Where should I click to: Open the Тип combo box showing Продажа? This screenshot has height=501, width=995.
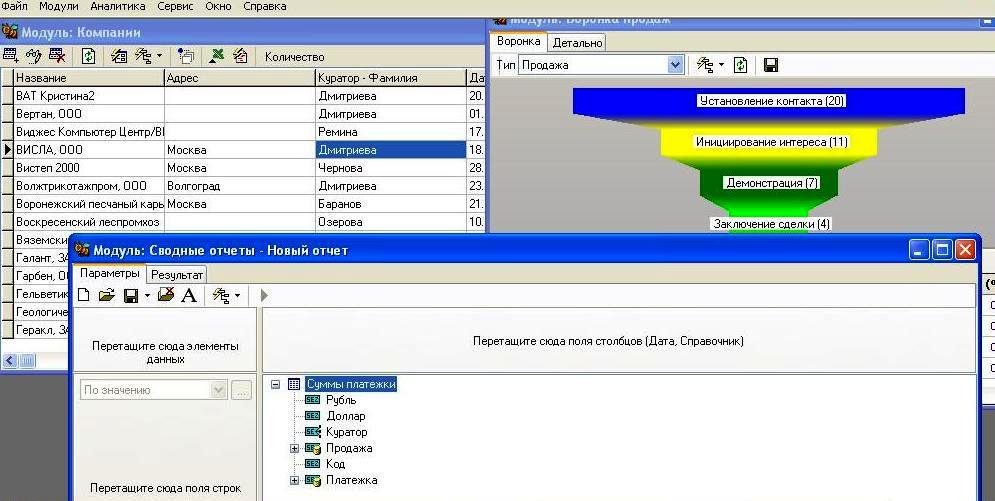coord(600,65)
